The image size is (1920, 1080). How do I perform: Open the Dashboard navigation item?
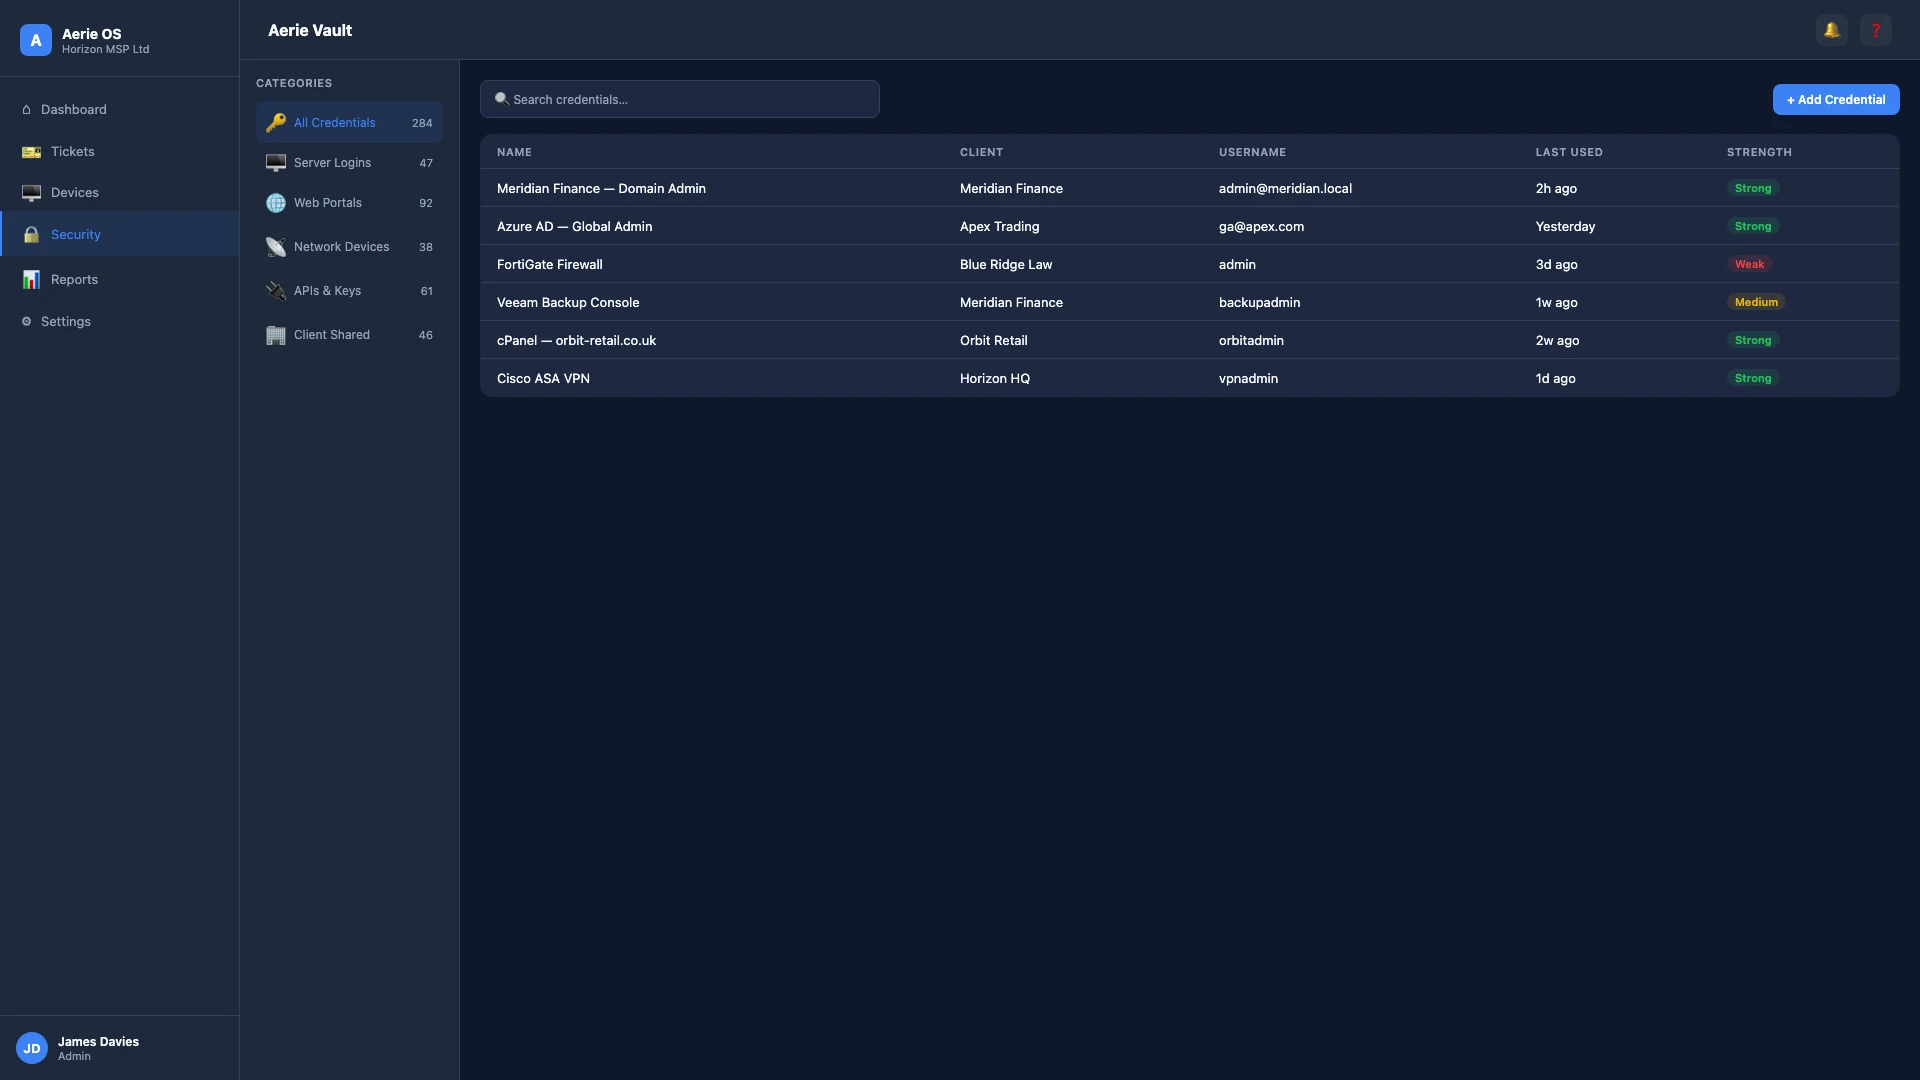[x=119, y=110]
